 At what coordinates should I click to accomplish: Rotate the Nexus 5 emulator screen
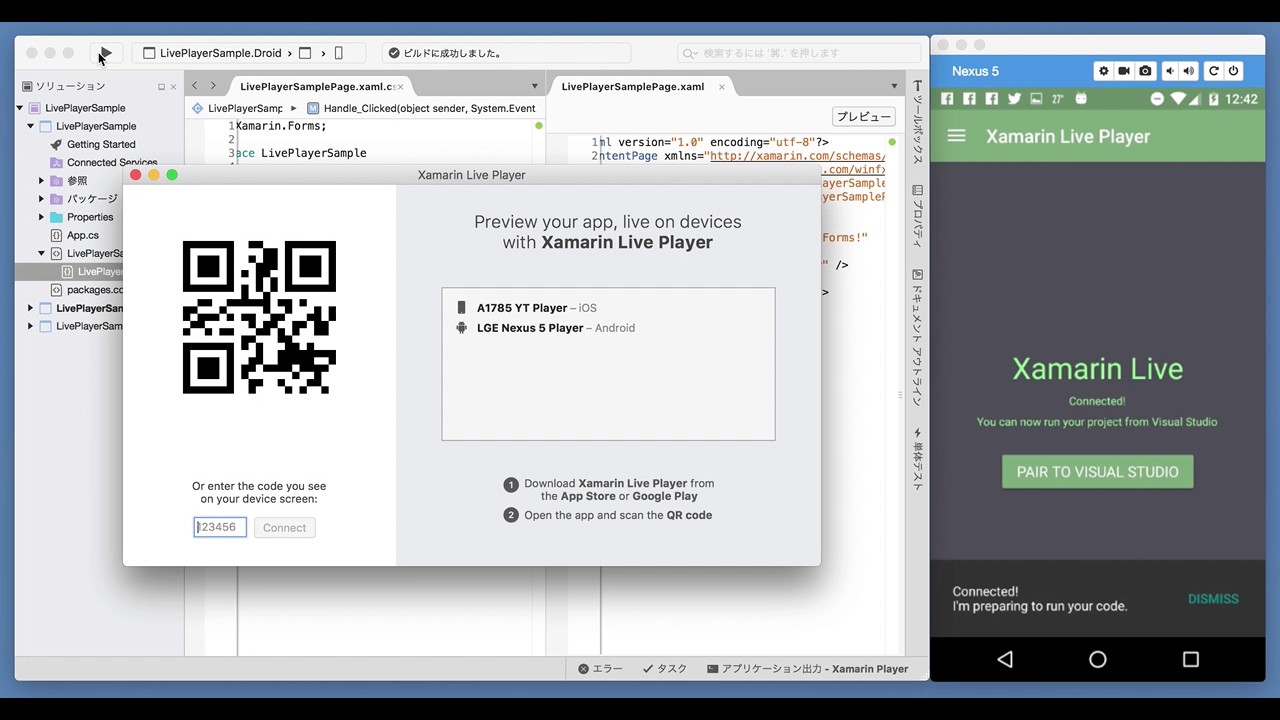coord(1214,71)
